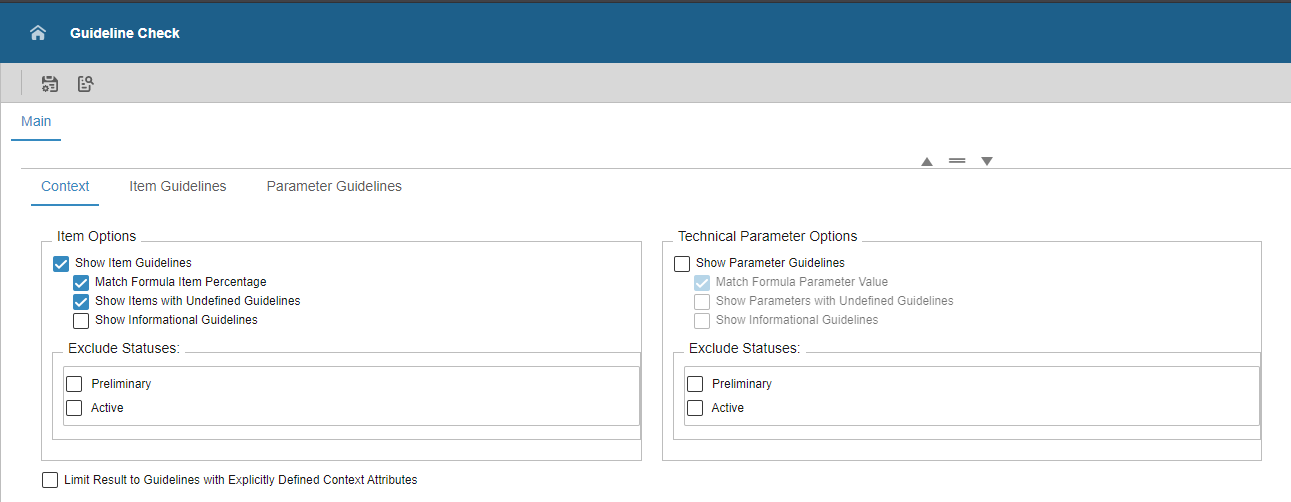Tick Preliminary under Technical Parameter Options

(695, 384)
